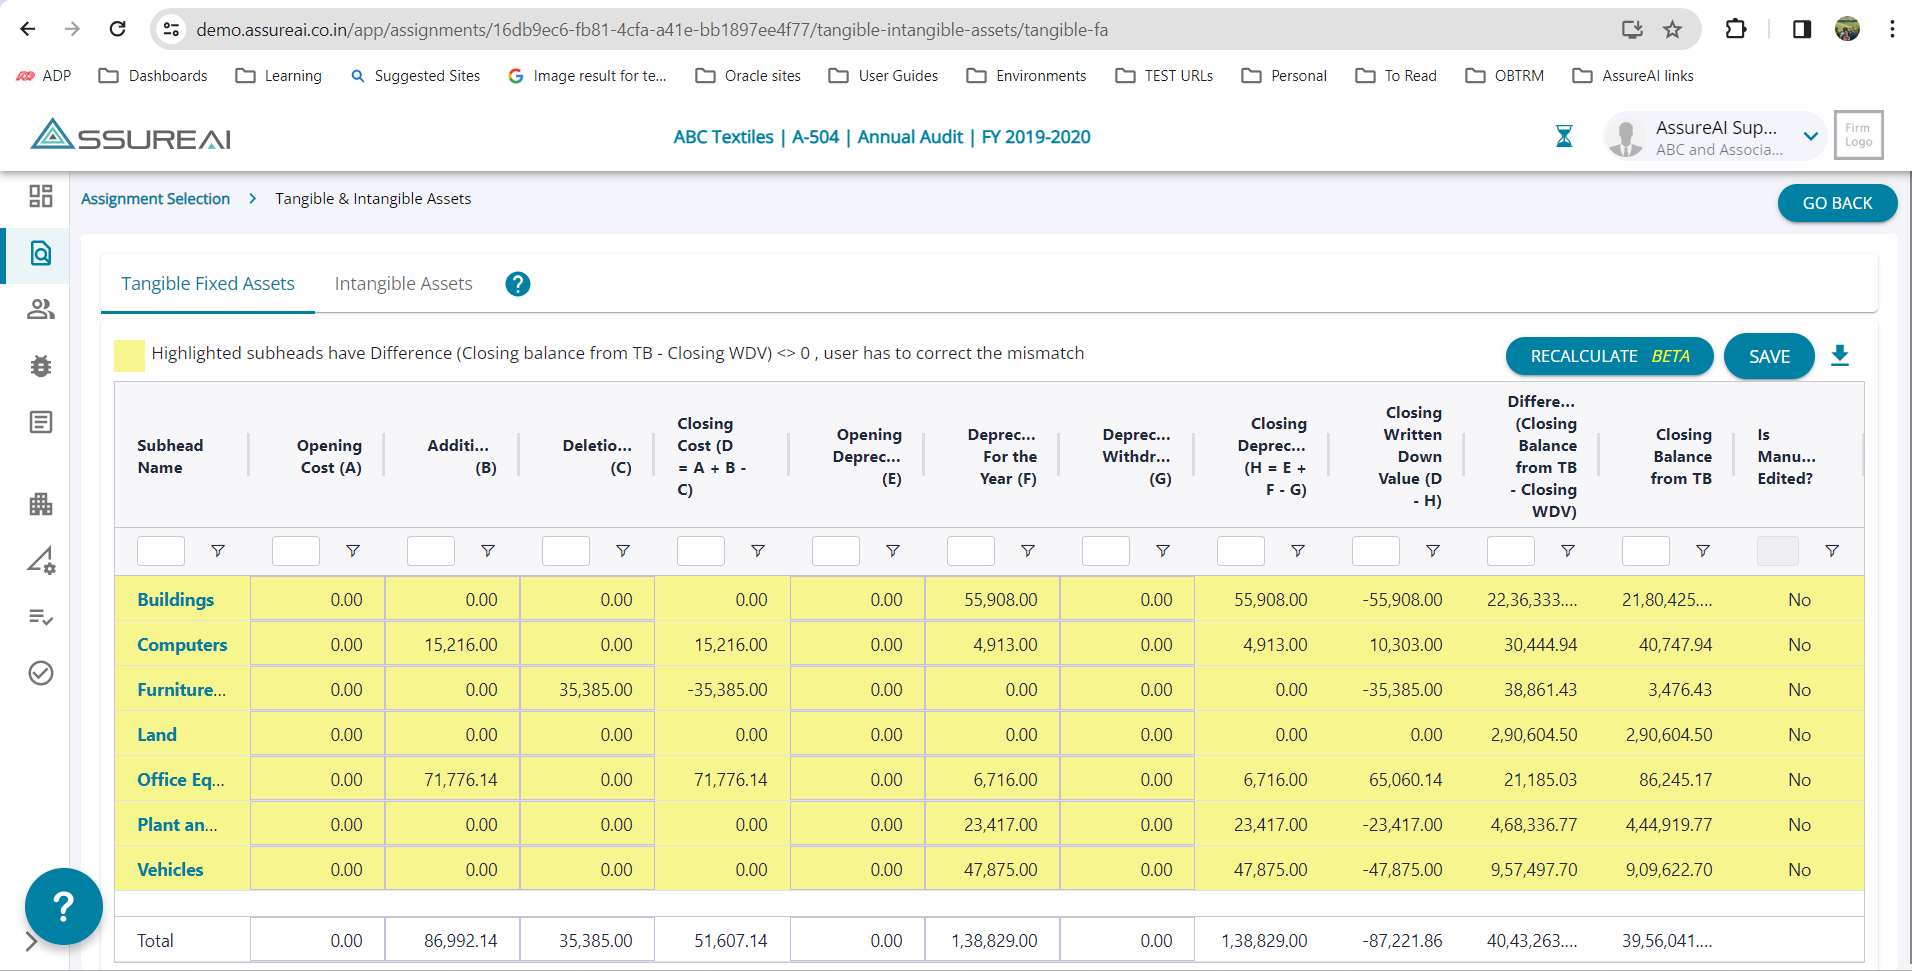This screenshot has height=971, width=1912.
Task: Open the Buildings subhead link
Action: pyautogui.click(x=175, y=600)
